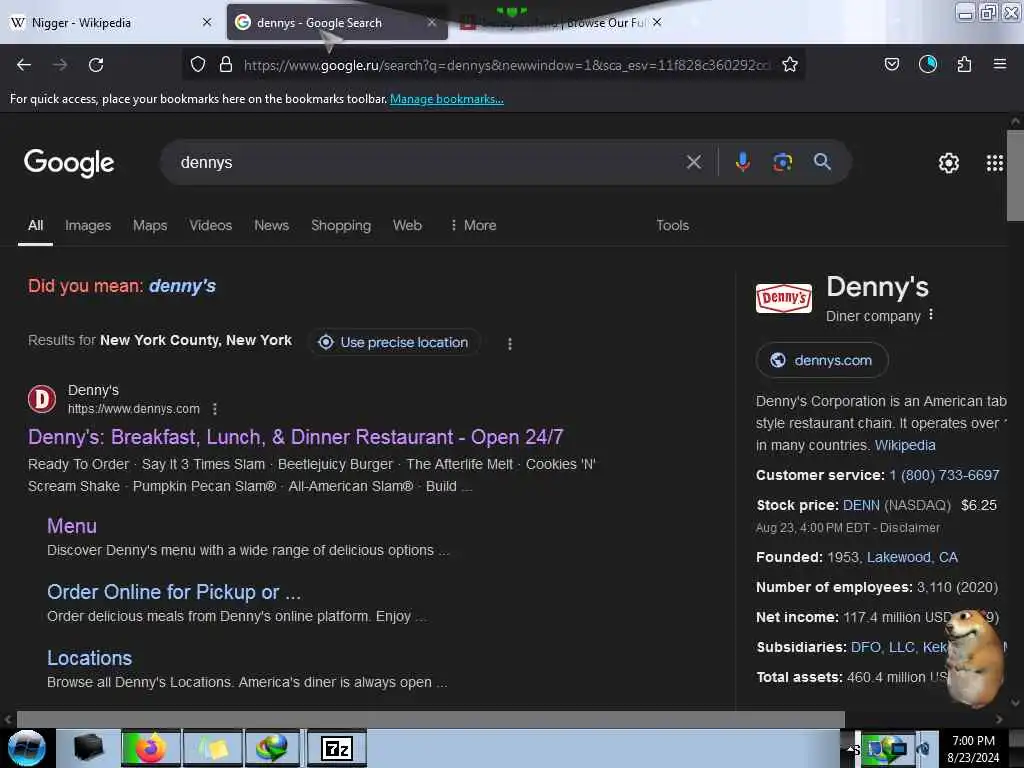Expand the More search filters dropdown
Screen dimensions: 1024x768
[x=473, y=225]
